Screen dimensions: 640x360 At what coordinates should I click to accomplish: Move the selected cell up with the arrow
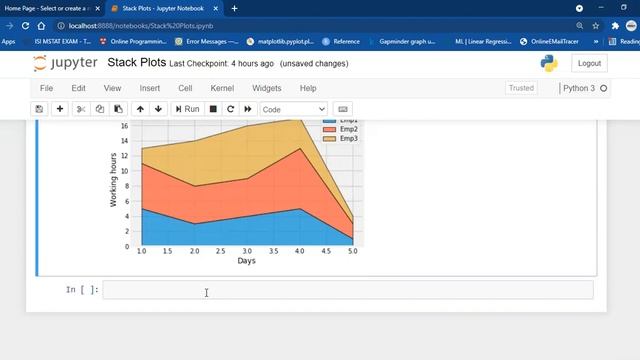point(140,109)
